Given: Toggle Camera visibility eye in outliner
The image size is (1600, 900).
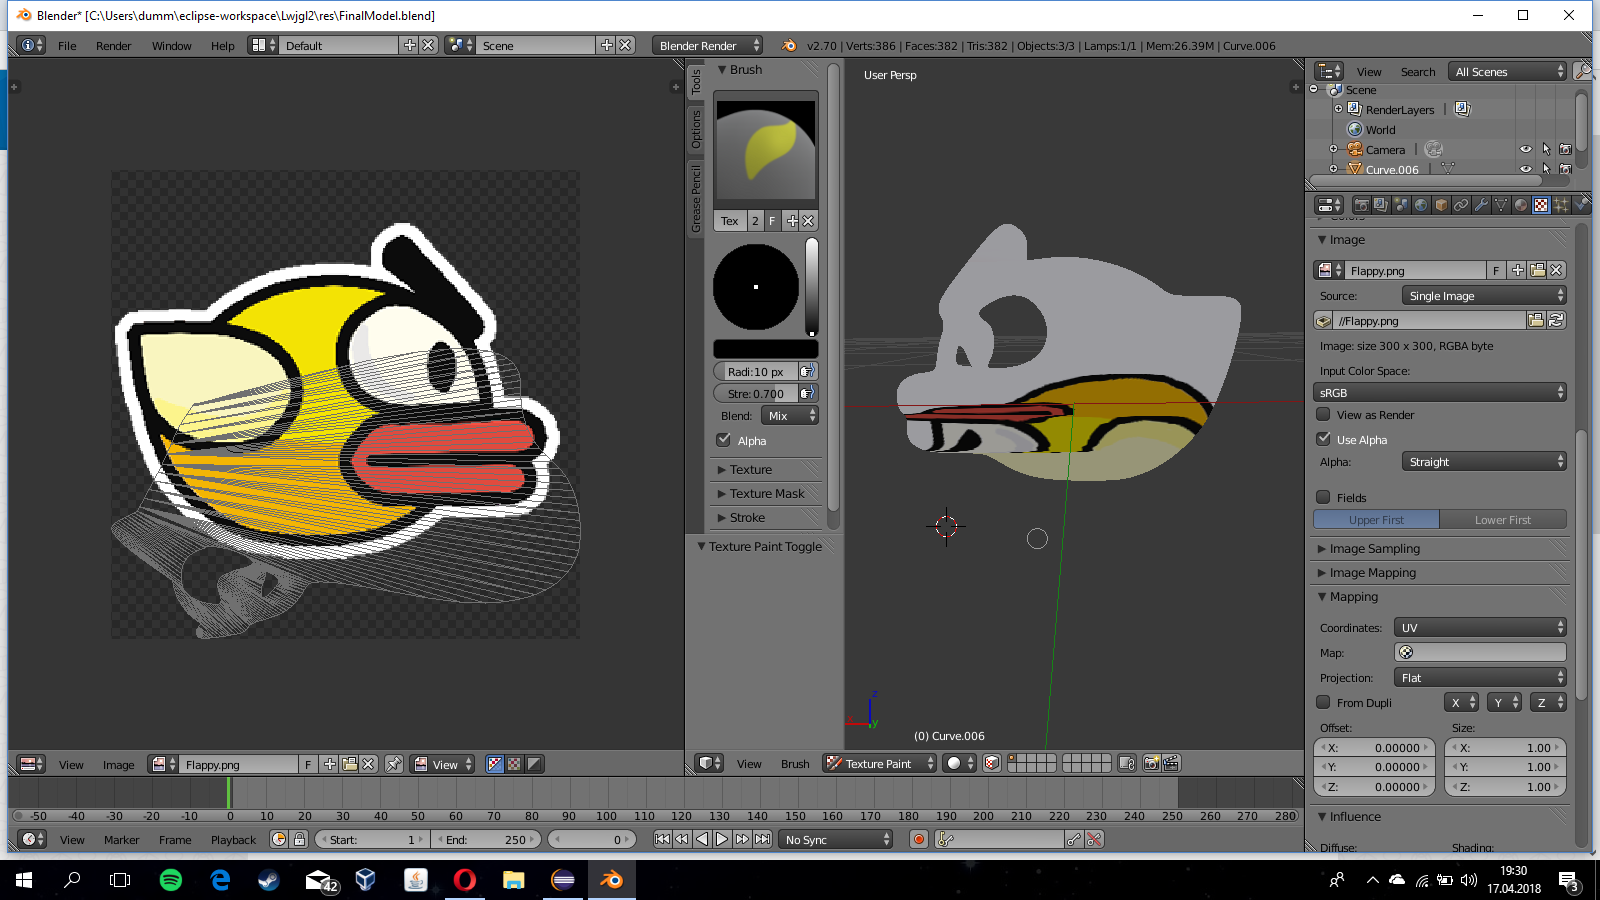Looking at the screenshot, I should click(1526, 149).
